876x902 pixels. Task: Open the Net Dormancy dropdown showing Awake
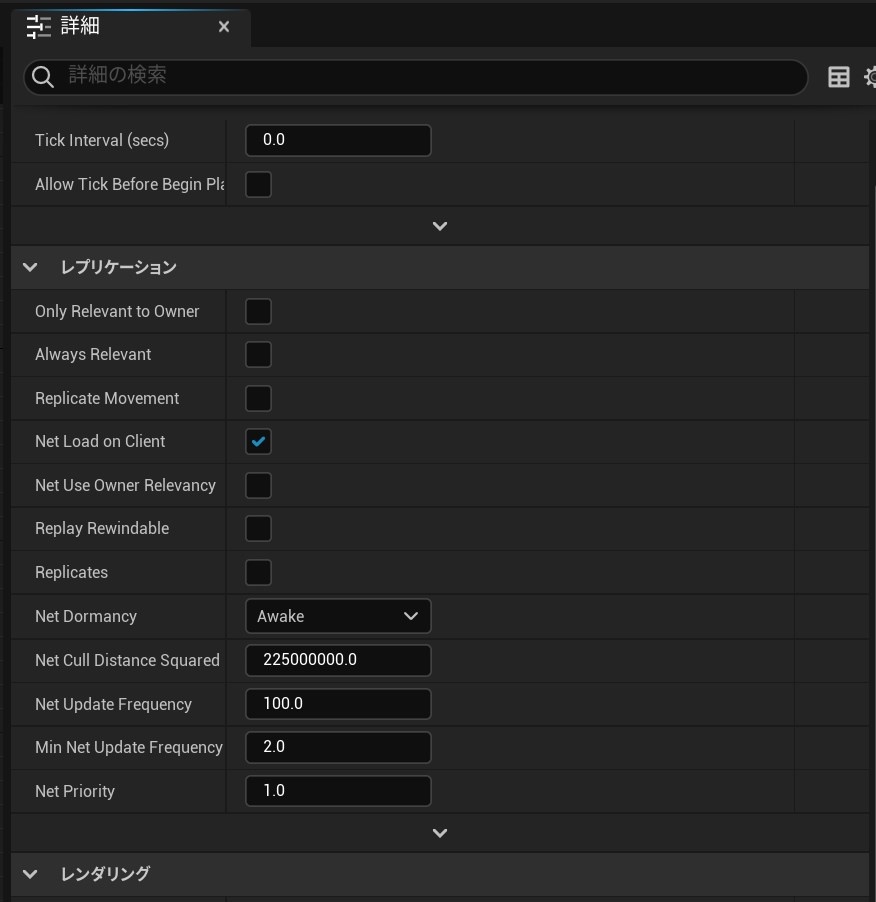click(338, 616)
